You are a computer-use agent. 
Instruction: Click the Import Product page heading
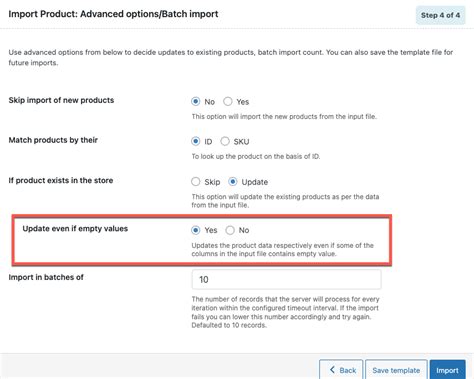click(x=113, y=14)
